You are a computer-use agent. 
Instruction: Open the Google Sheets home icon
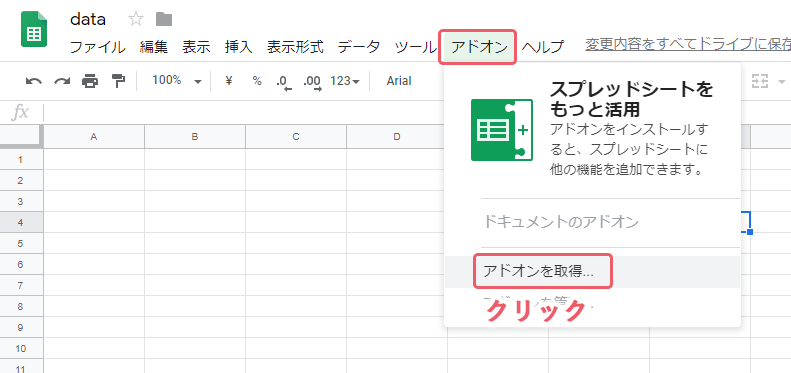[34, 29]
